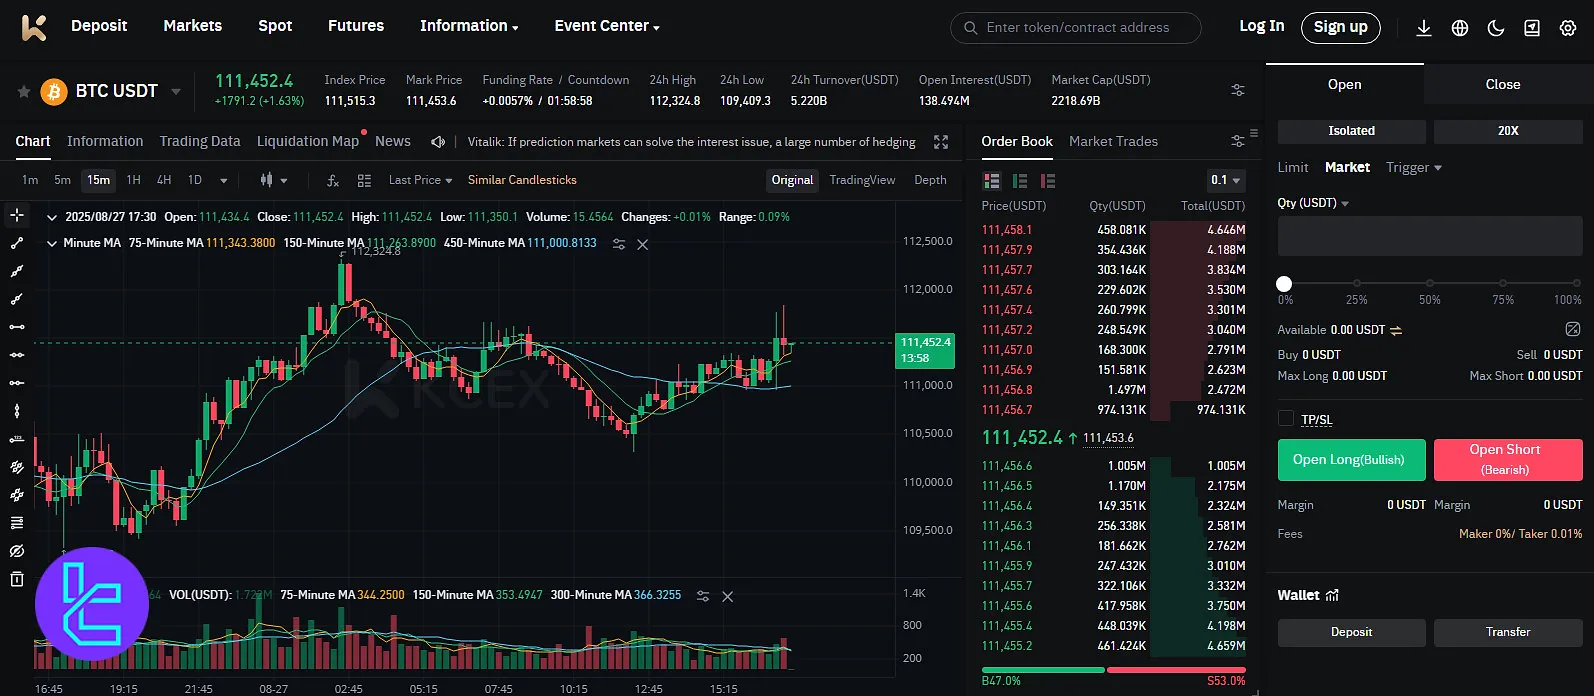
Task: Enable the TP/SL checkbox
Action: click(1286, 419)
